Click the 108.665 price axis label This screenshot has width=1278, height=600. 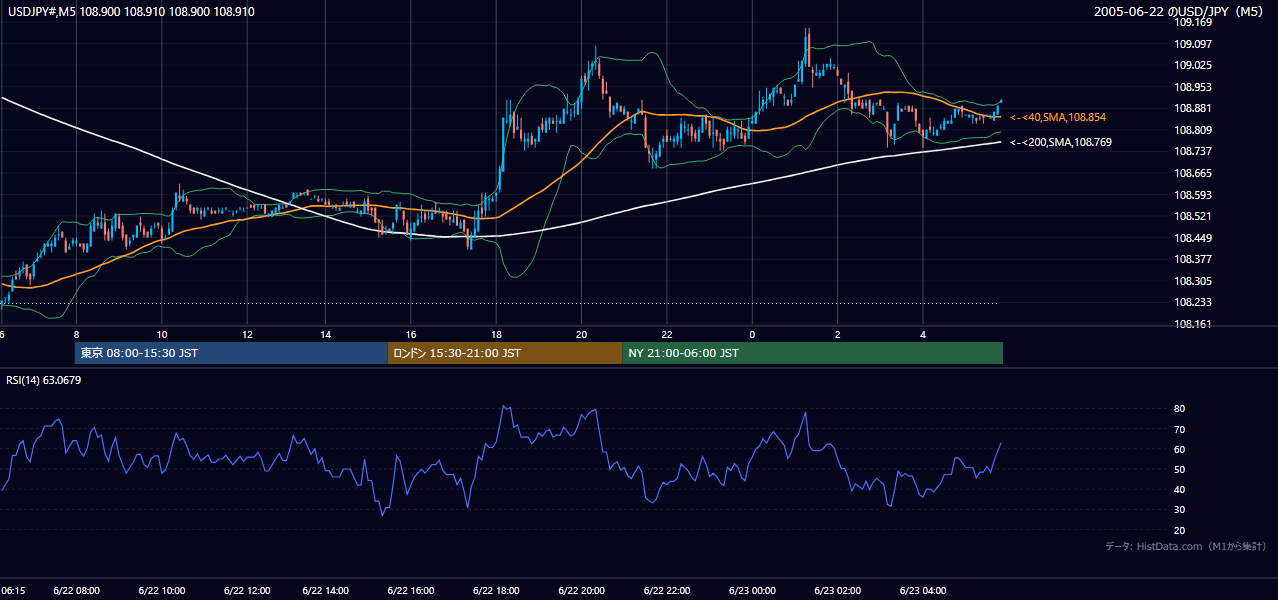[1191, 173]
